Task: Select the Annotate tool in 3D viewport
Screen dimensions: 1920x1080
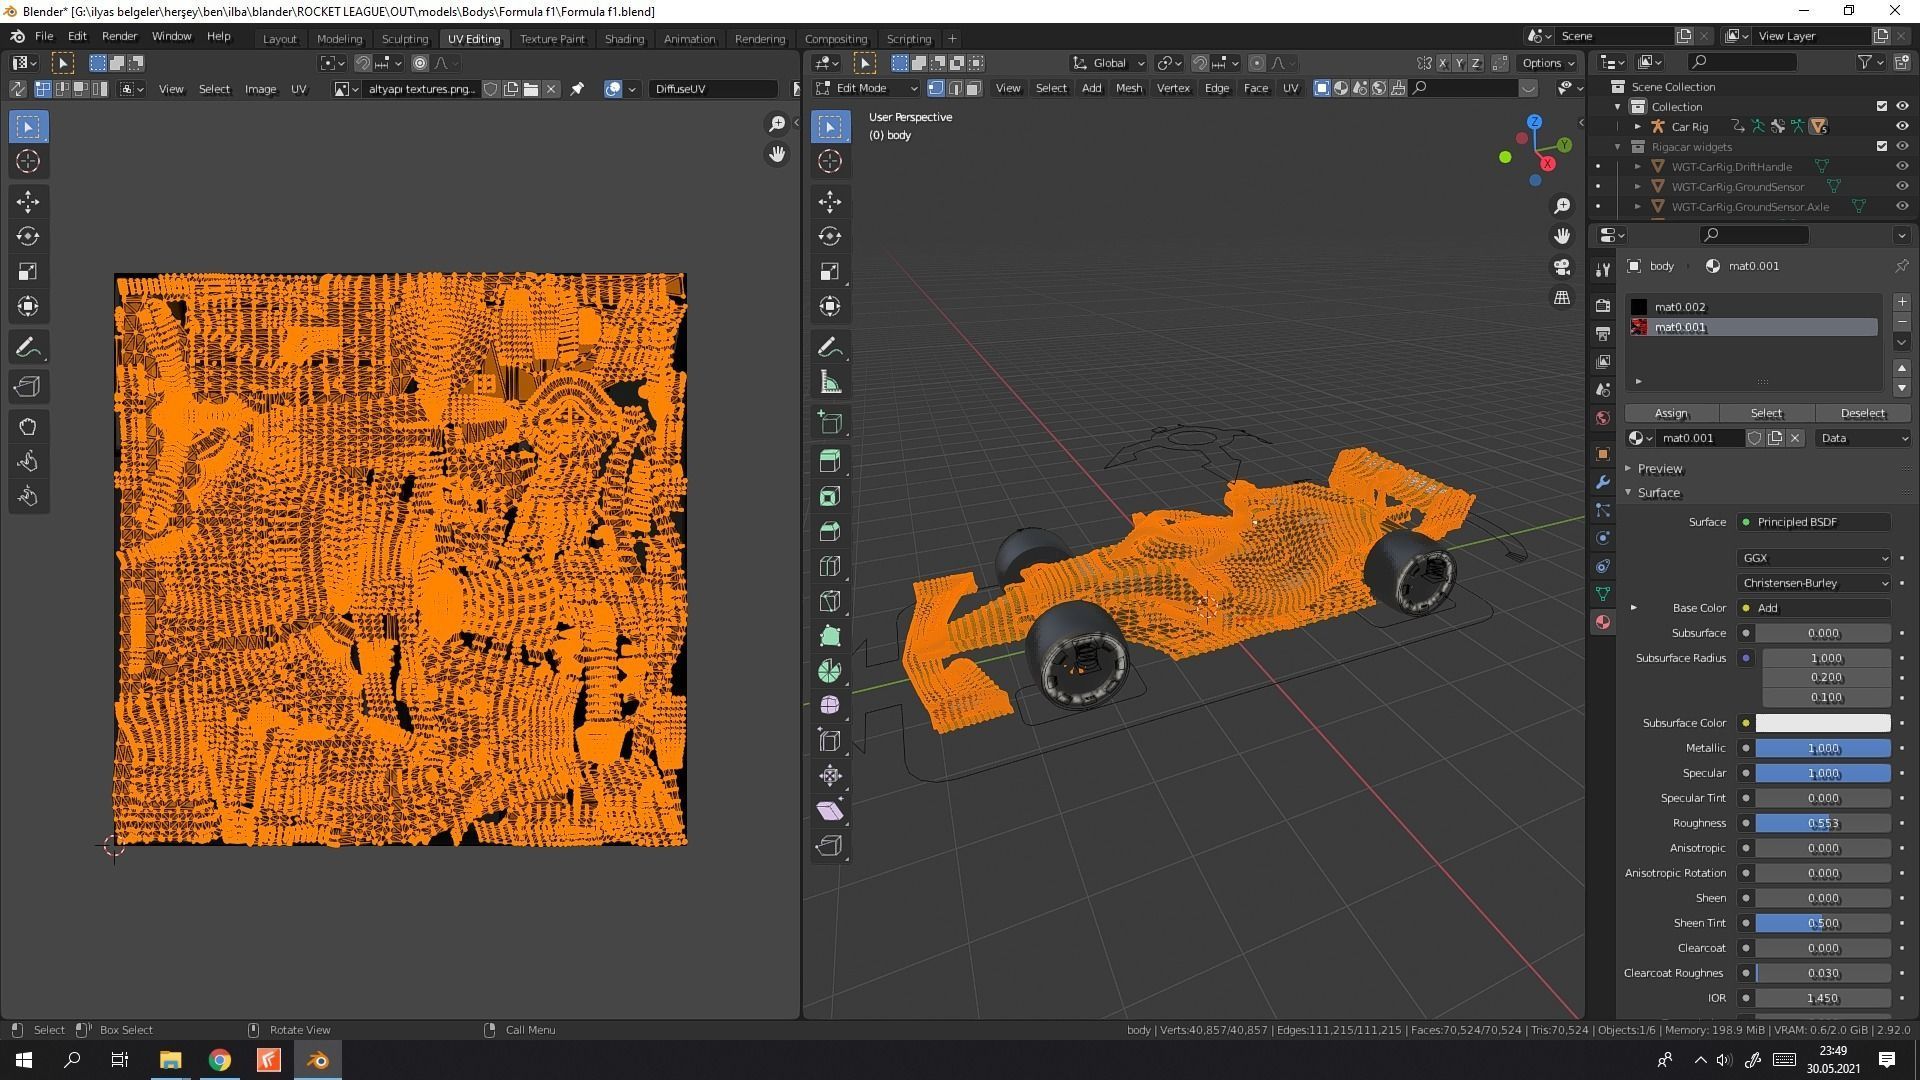Action: [x=829, y=348]
